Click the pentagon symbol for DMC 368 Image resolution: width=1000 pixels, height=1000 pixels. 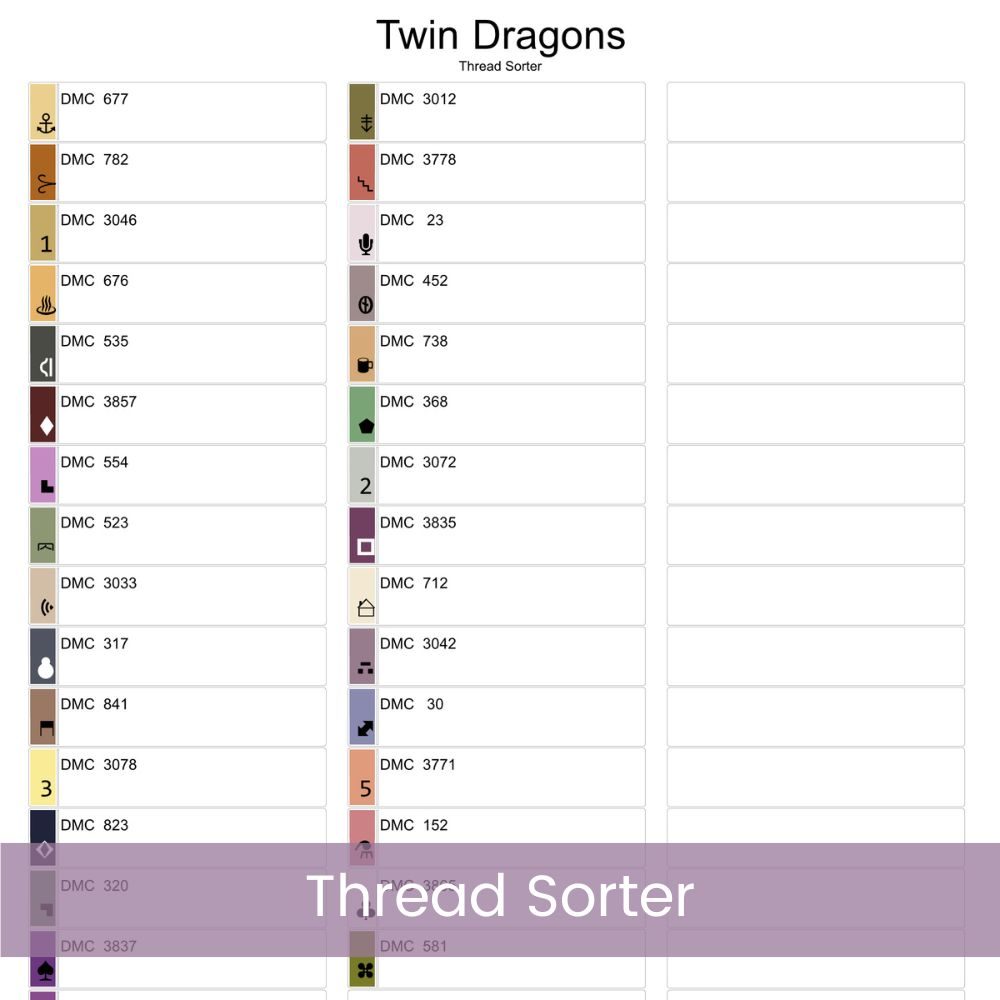click(x=366, y=425)
